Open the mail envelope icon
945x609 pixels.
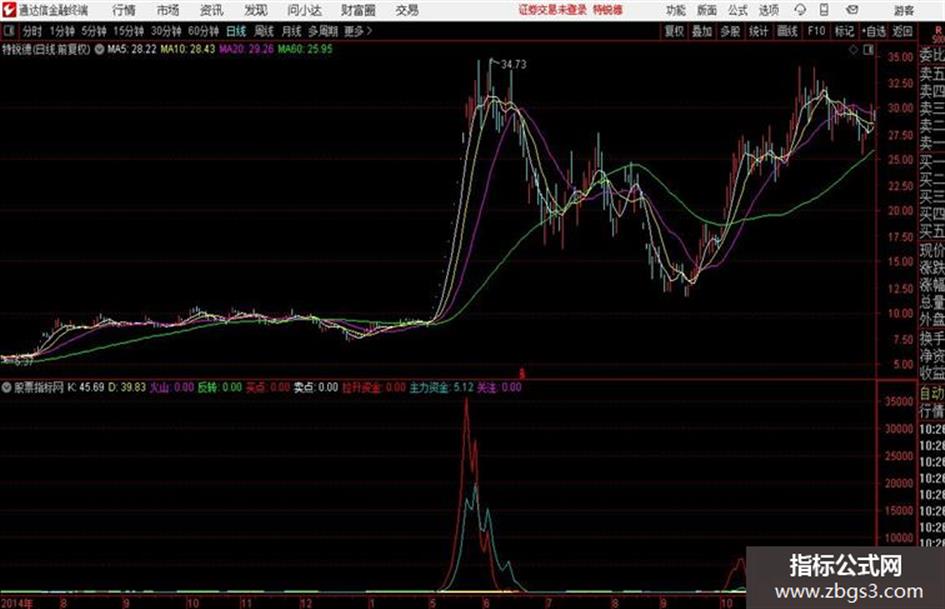(x=852, y=10)
